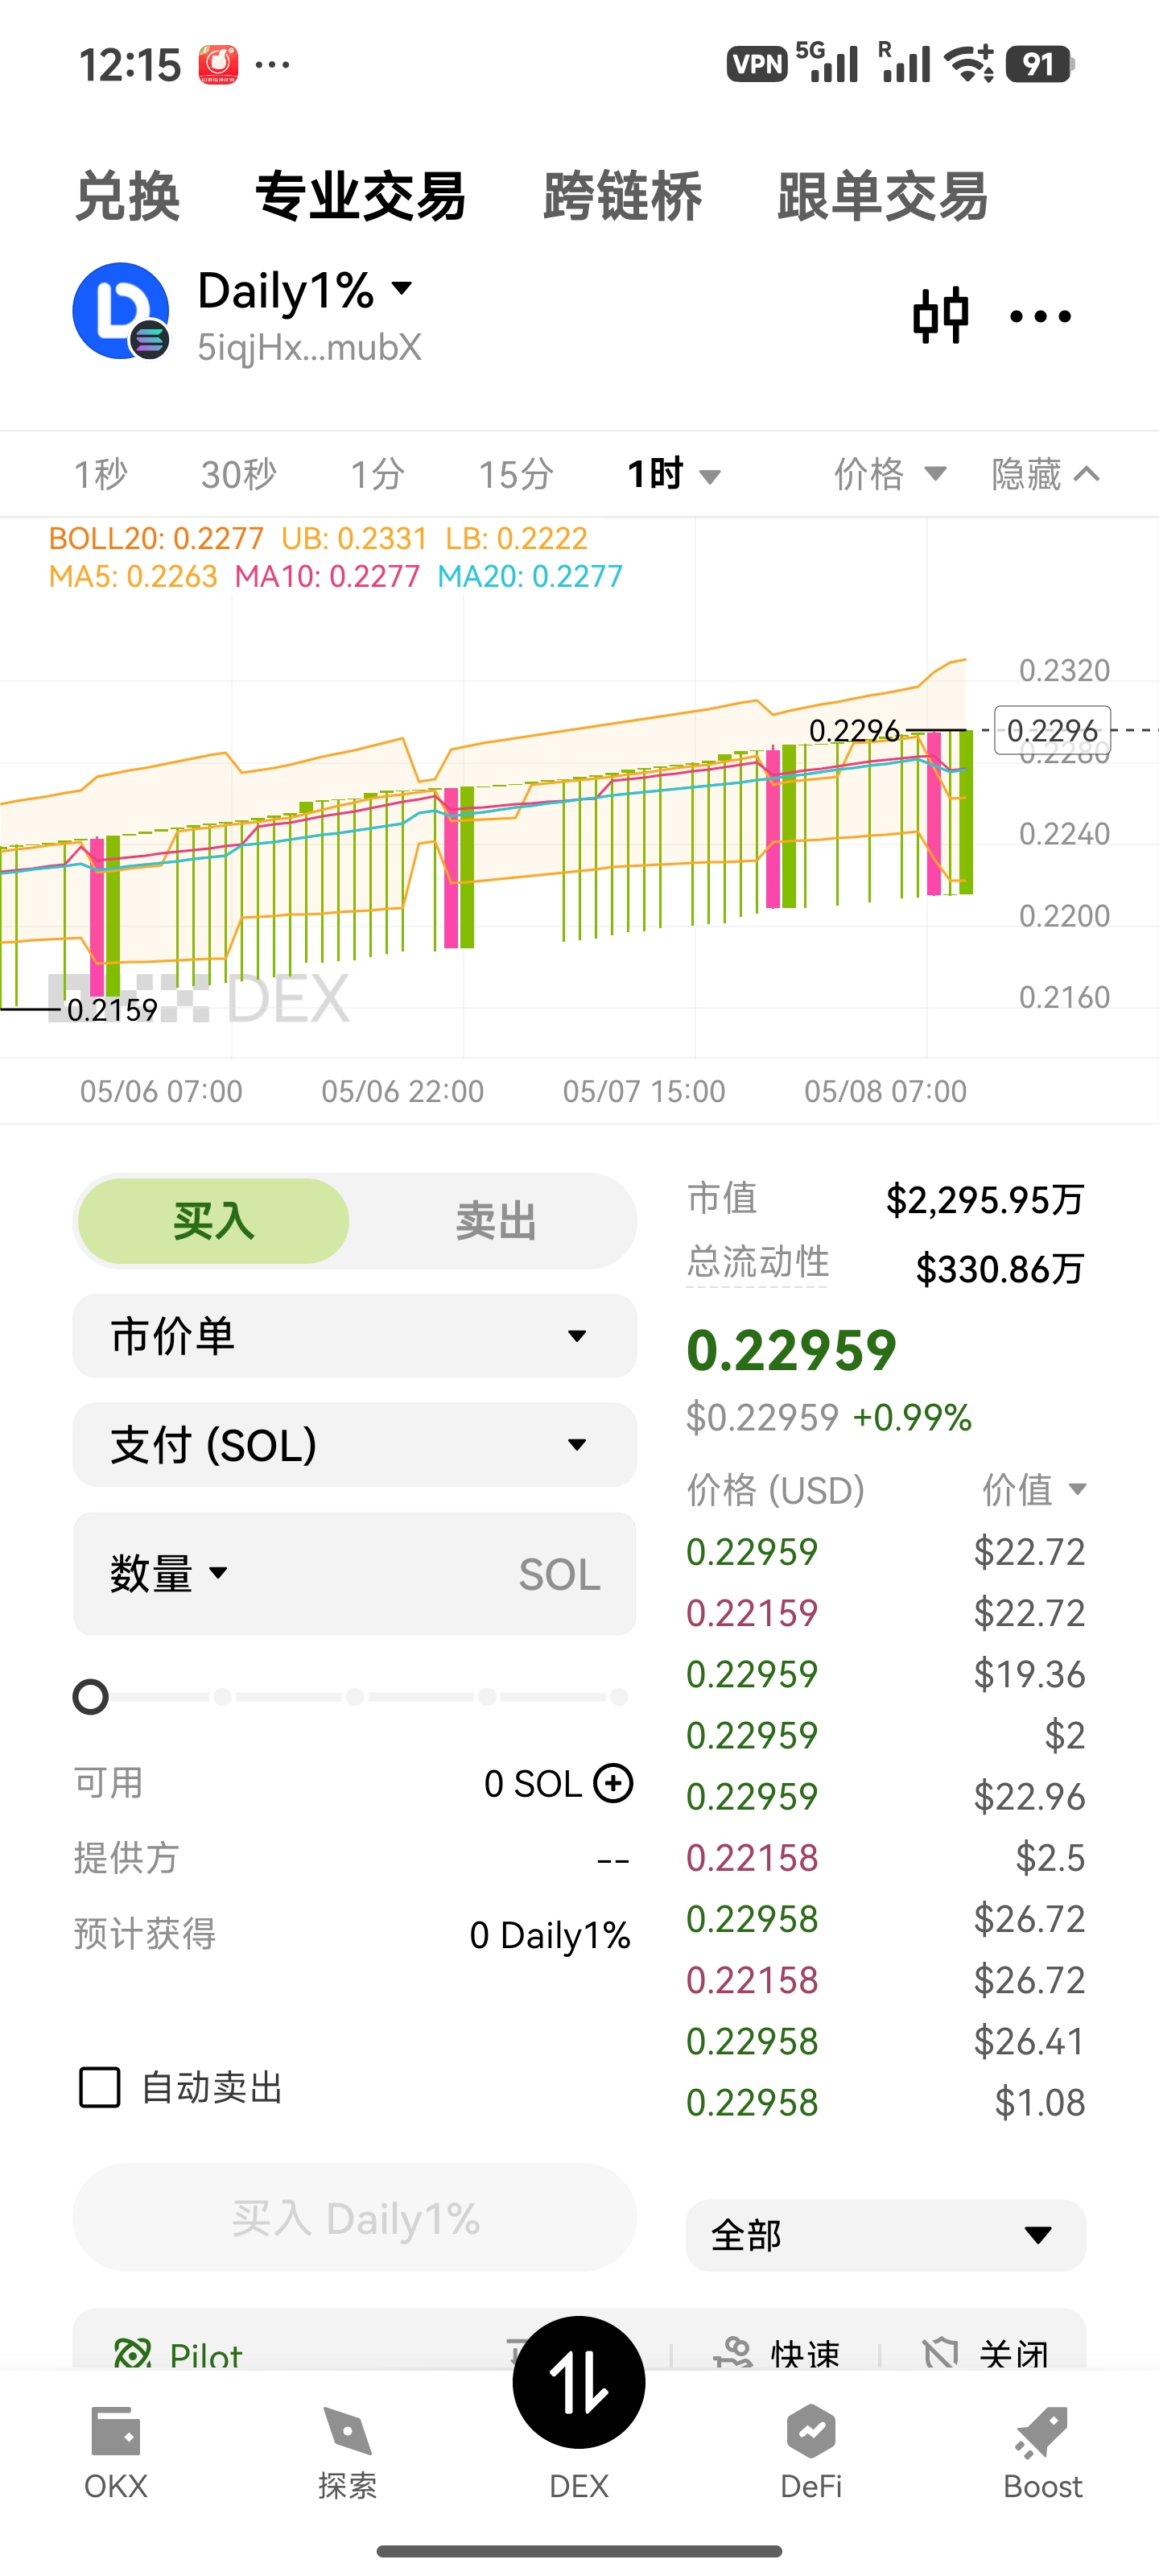Tap the 市值 $2,295.95万 value
1159x2576 pixels.
(x=985, y=1199)
